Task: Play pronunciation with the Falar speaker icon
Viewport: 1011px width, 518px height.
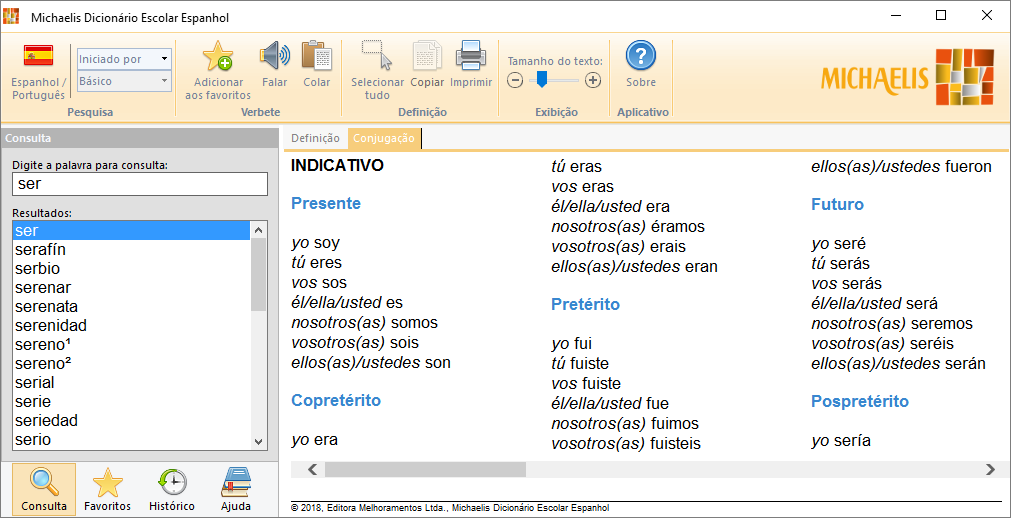Action: pyautogui.click(x=275, y=56)
